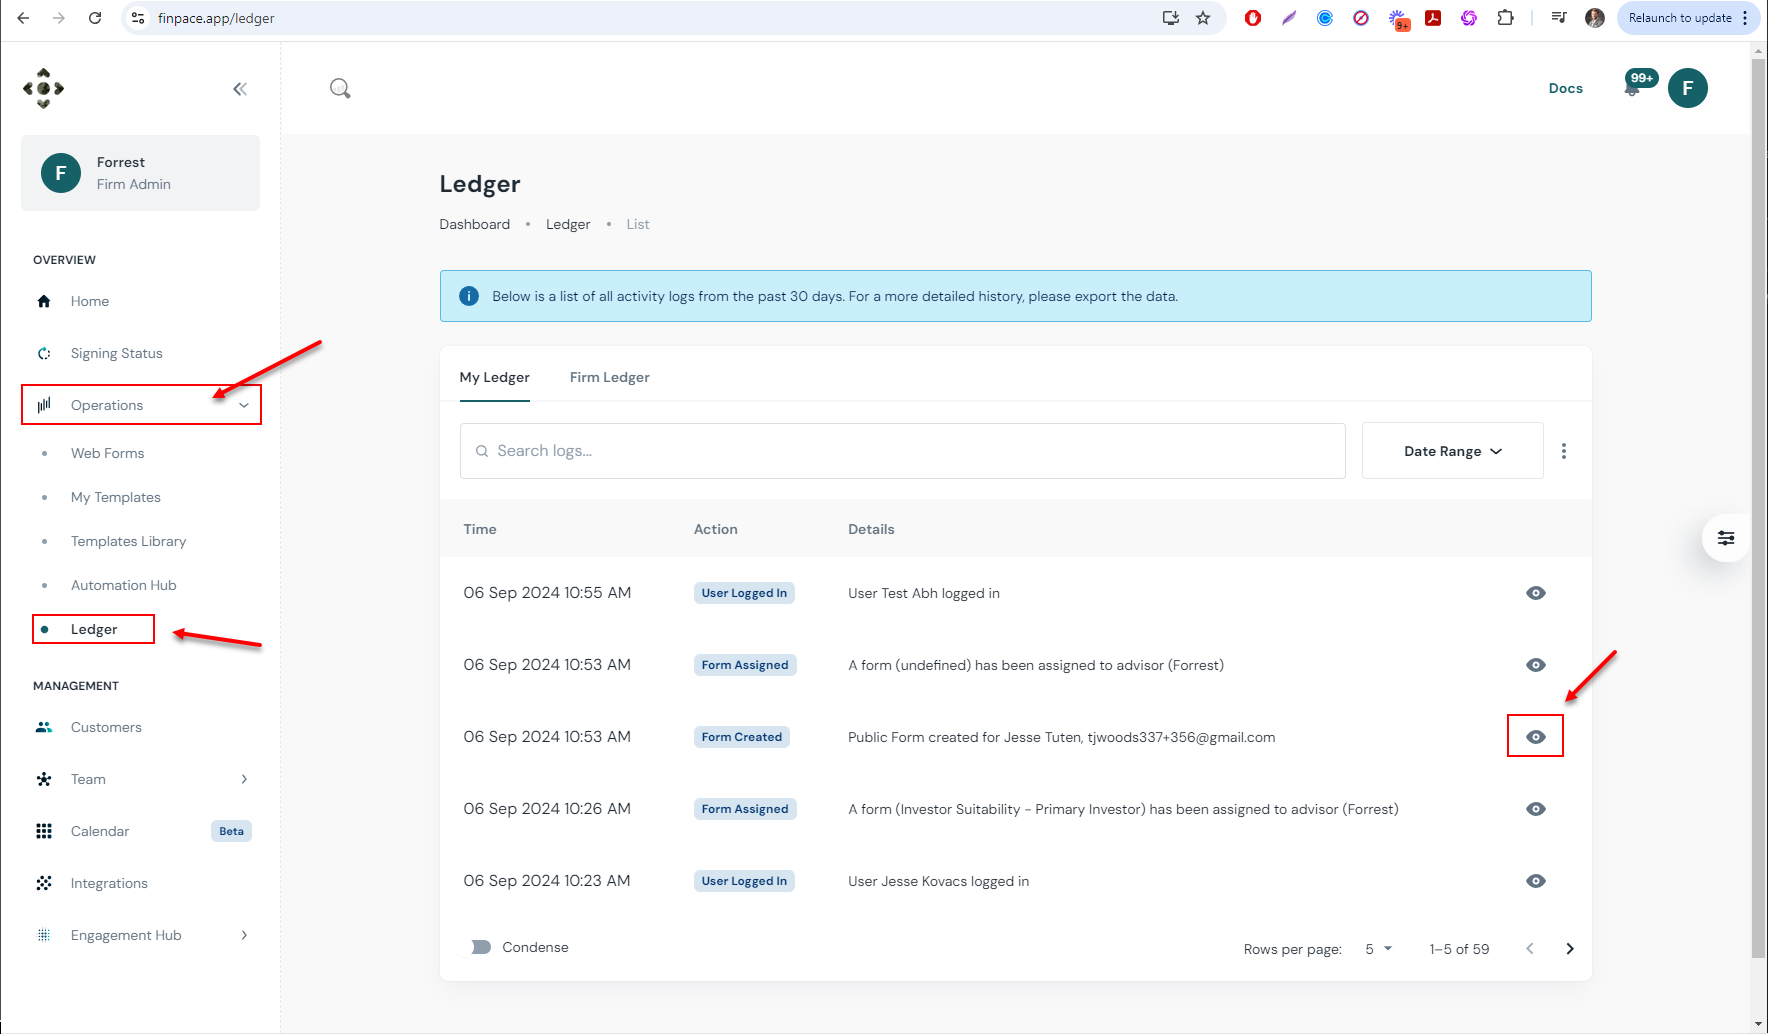Click Ledger breadcrumb link
Screen dimensions: 1768x1034
(568, 224)
